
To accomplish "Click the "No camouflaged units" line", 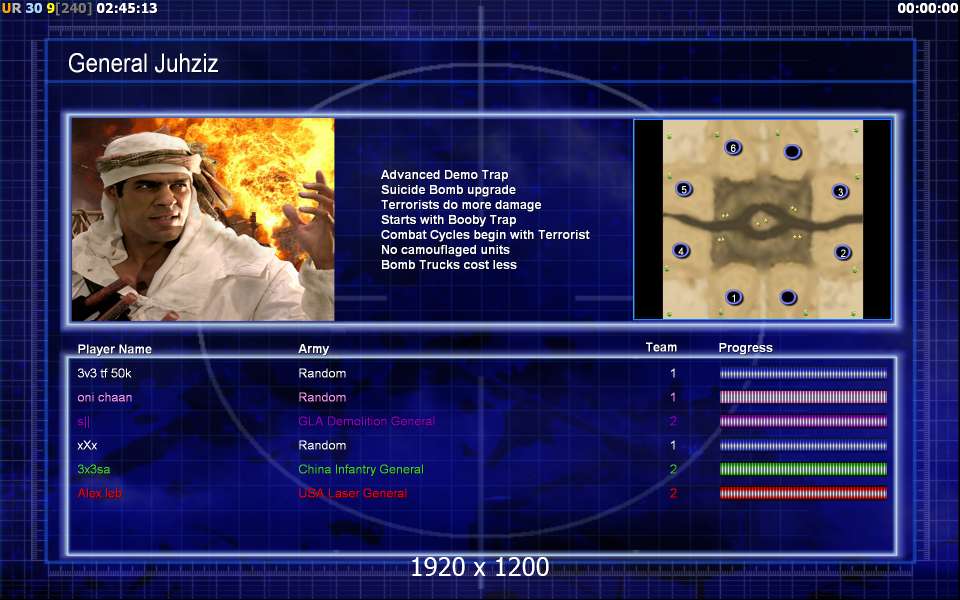I will pyautogui.click(x=445, y=250).
